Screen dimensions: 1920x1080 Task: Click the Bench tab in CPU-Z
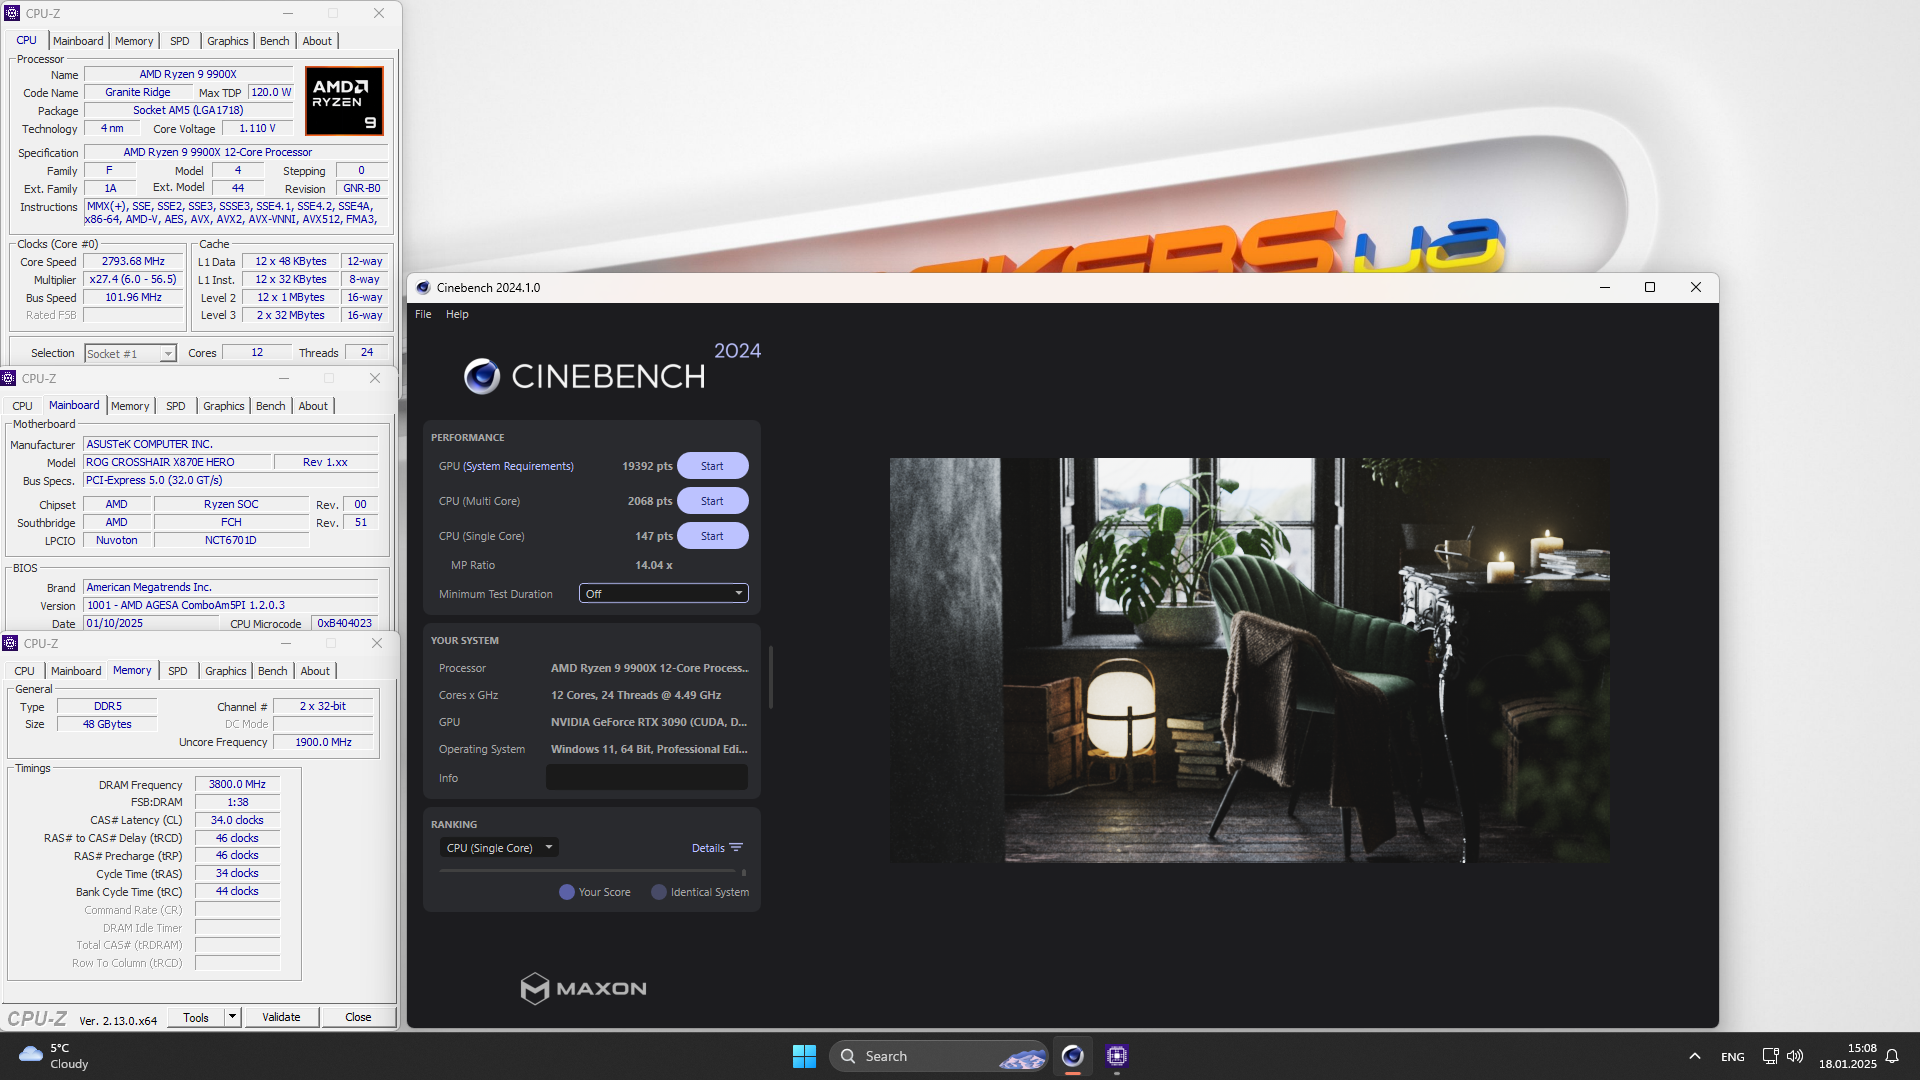[x=272, y=40]
